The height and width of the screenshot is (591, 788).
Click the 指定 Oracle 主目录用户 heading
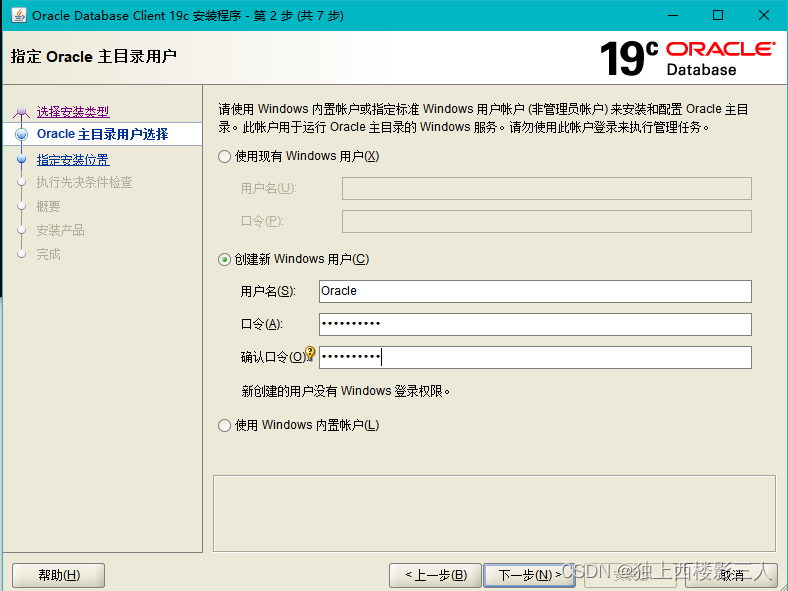click(x=93, y=56)
